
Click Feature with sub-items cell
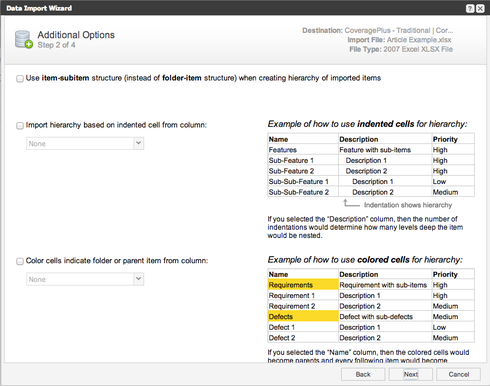[x=385, y=150]
